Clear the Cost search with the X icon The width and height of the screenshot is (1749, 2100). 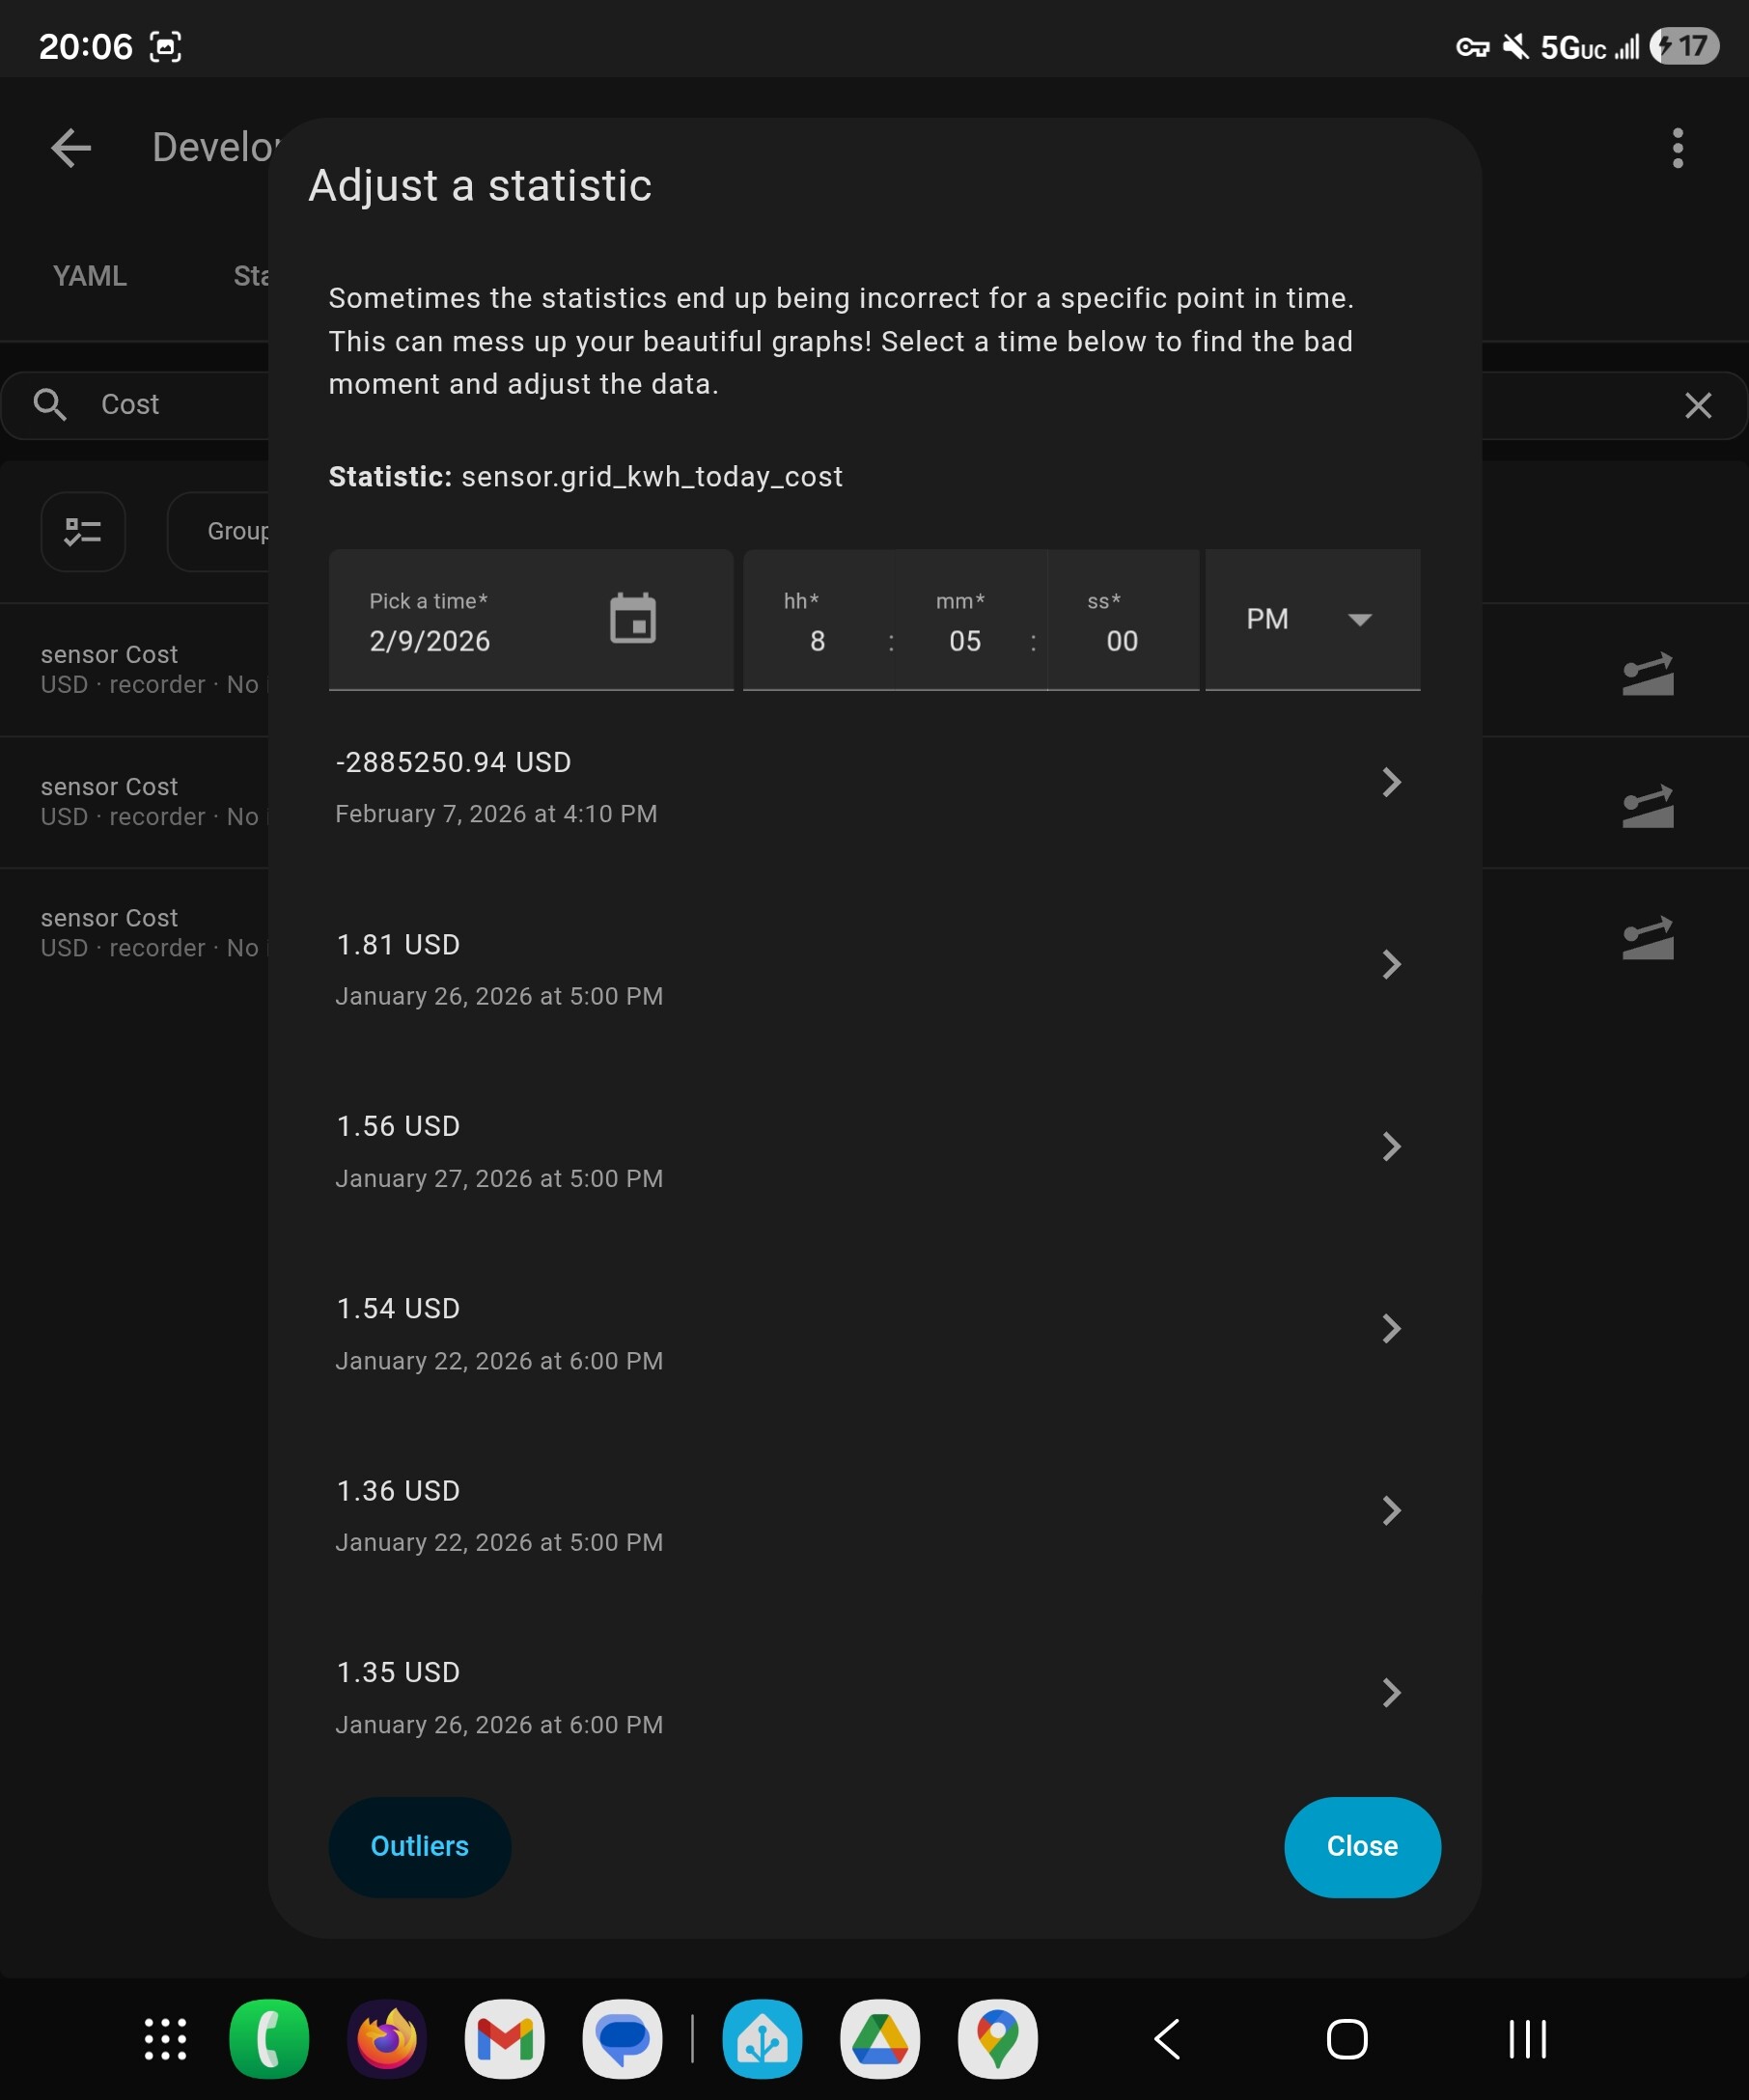1697,405
